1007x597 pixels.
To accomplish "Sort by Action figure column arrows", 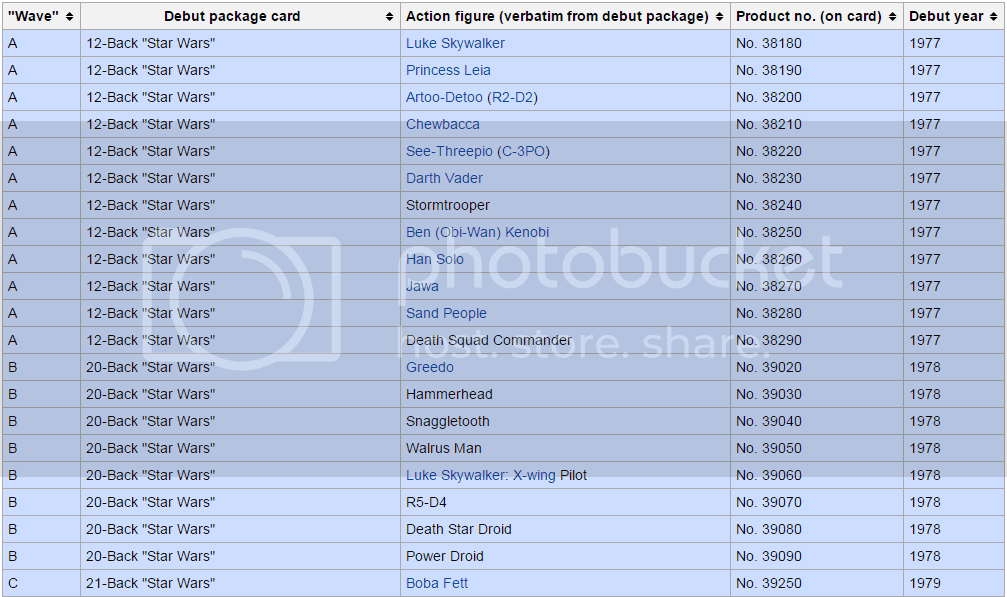I will tap(719, 17).
